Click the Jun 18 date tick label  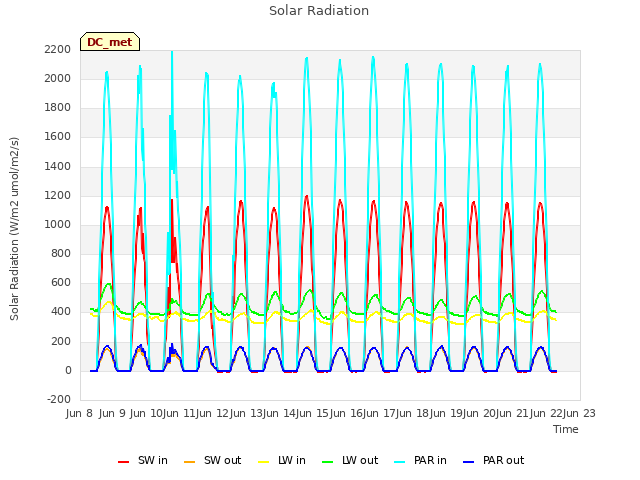tap(411, 413)
